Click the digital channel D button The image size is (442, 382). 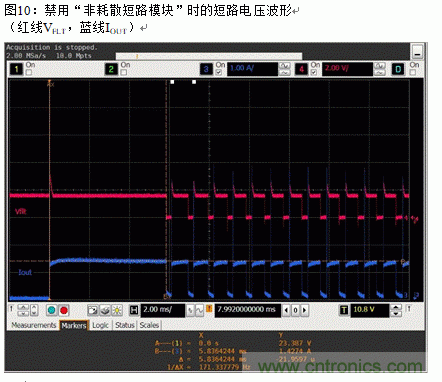(x=398, y=69)
